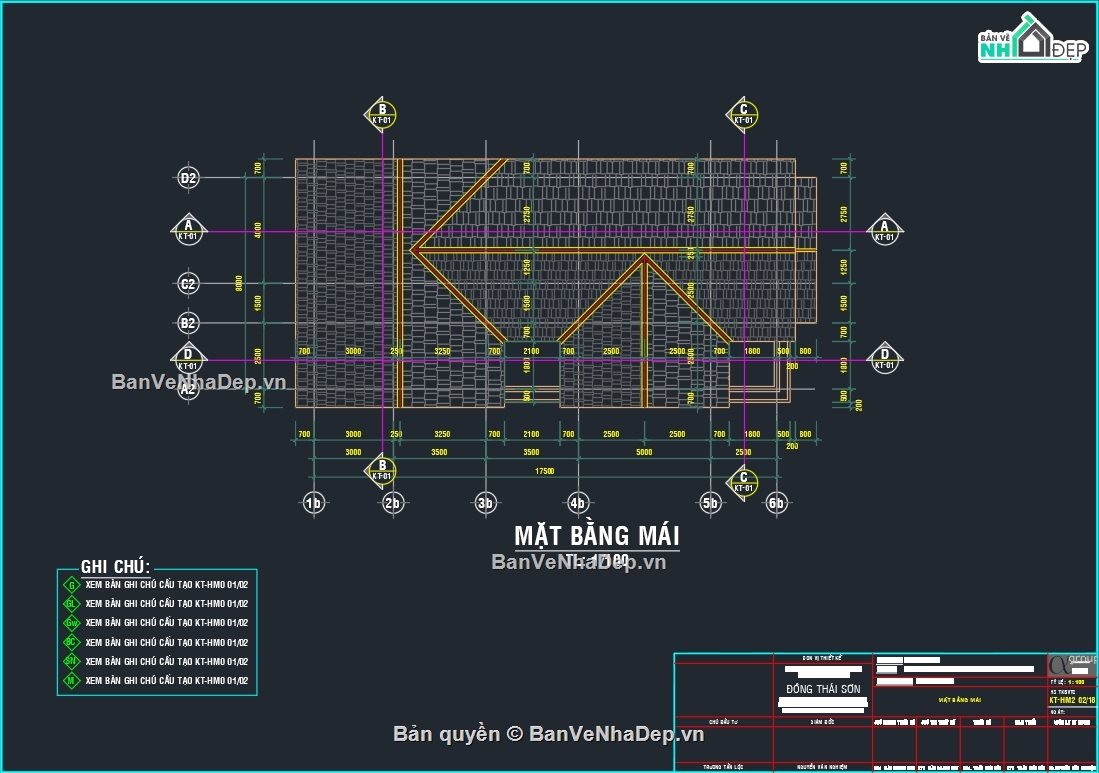Click the GHI CHÚ notes heading
1099x773 pixels.
click(x=115, y=567)
